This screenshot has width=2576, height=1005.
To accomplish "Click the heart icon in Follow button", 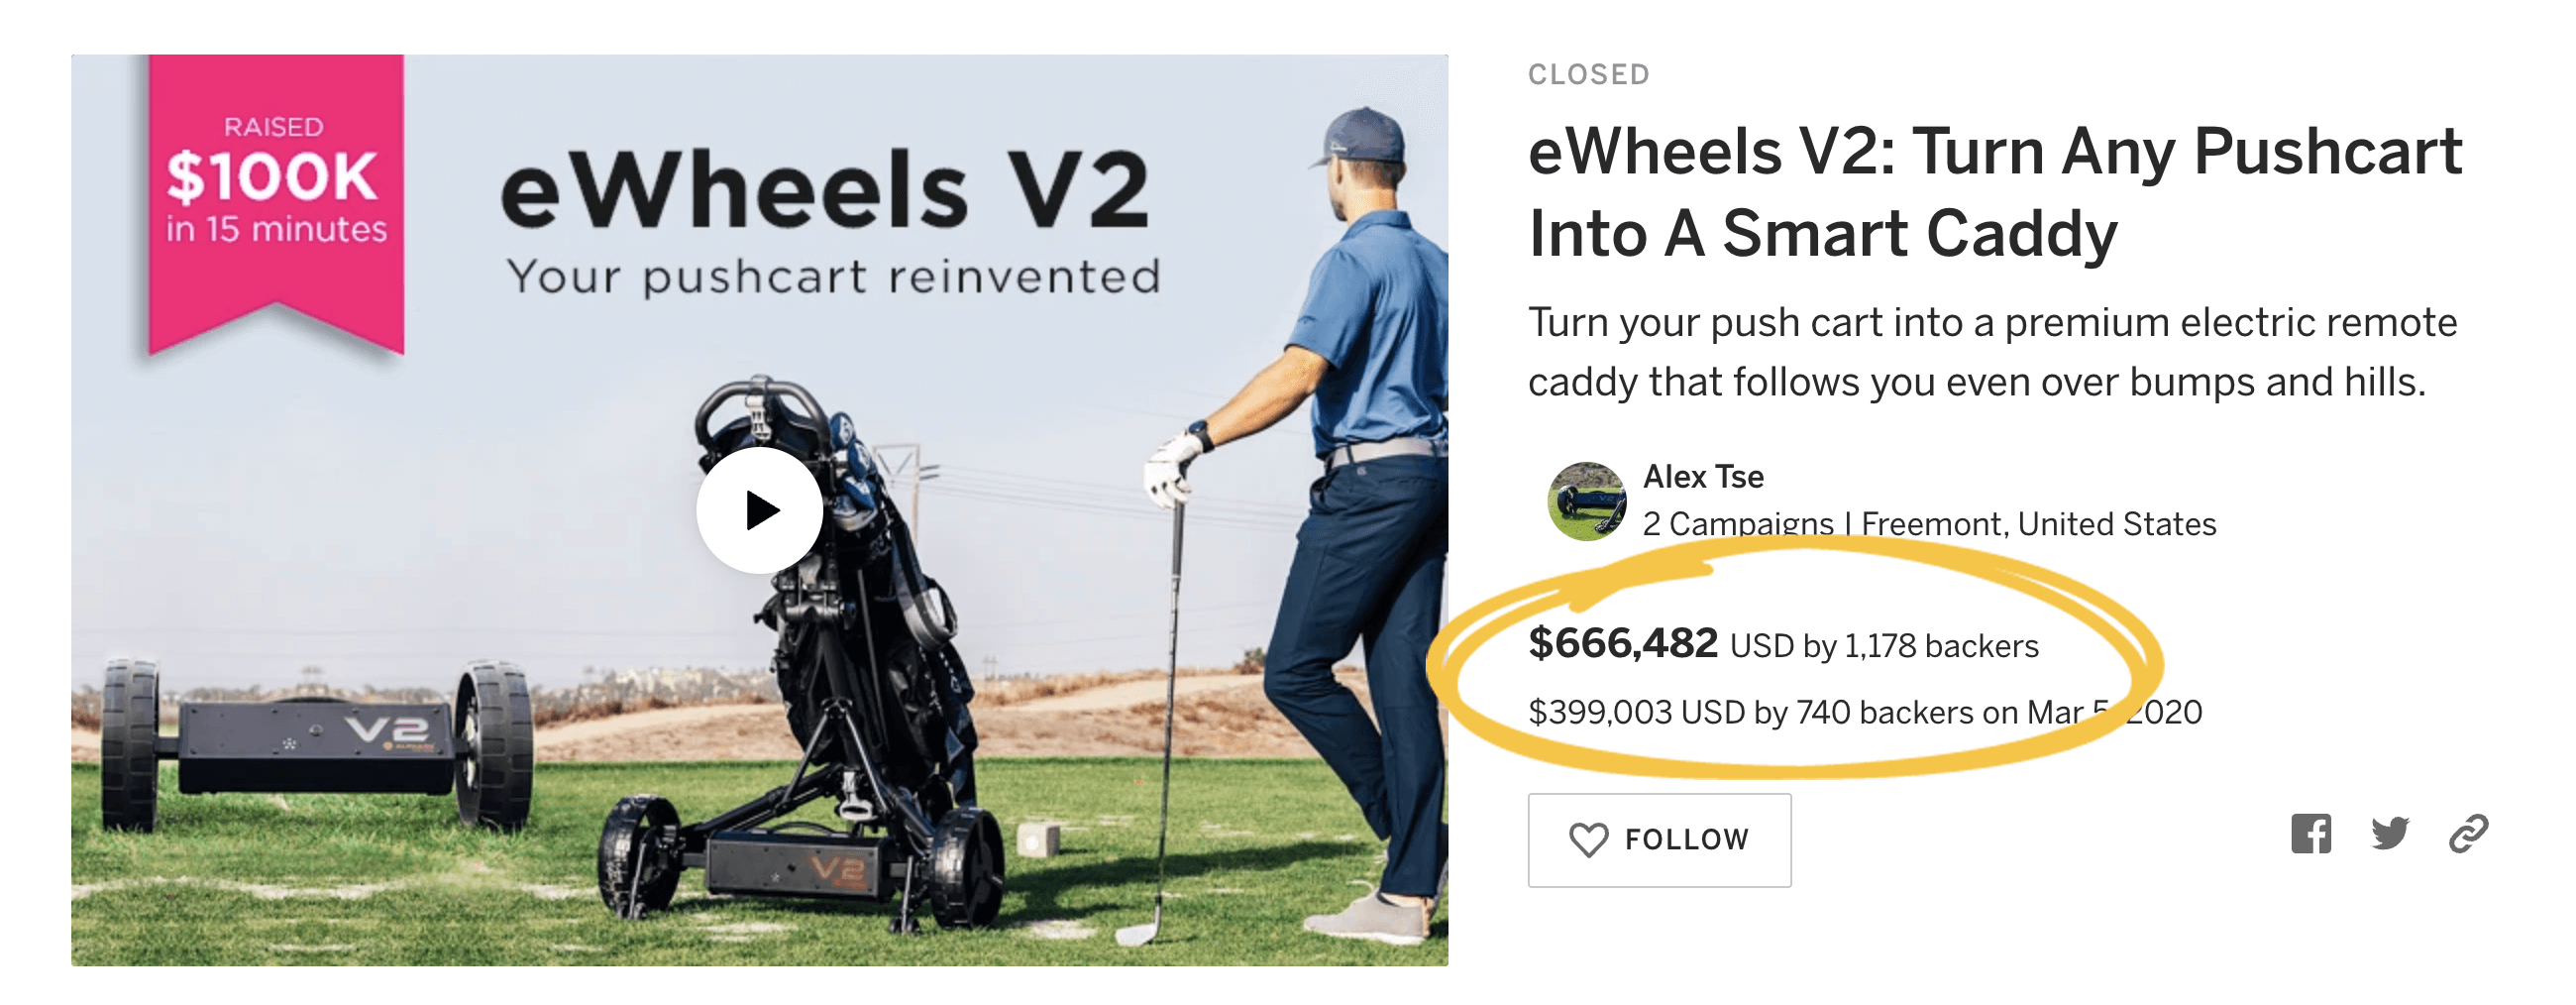I will coord(1588,839).
